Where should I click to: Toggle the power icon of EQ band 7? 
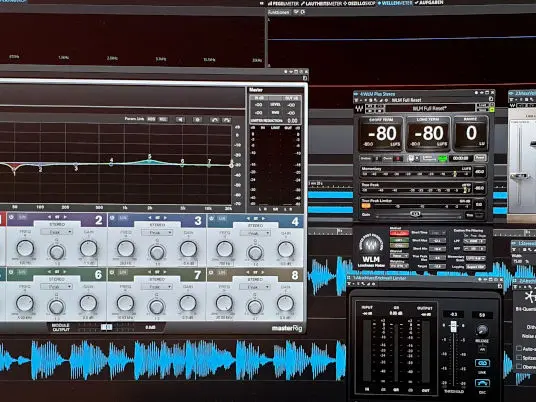[112, 272]
